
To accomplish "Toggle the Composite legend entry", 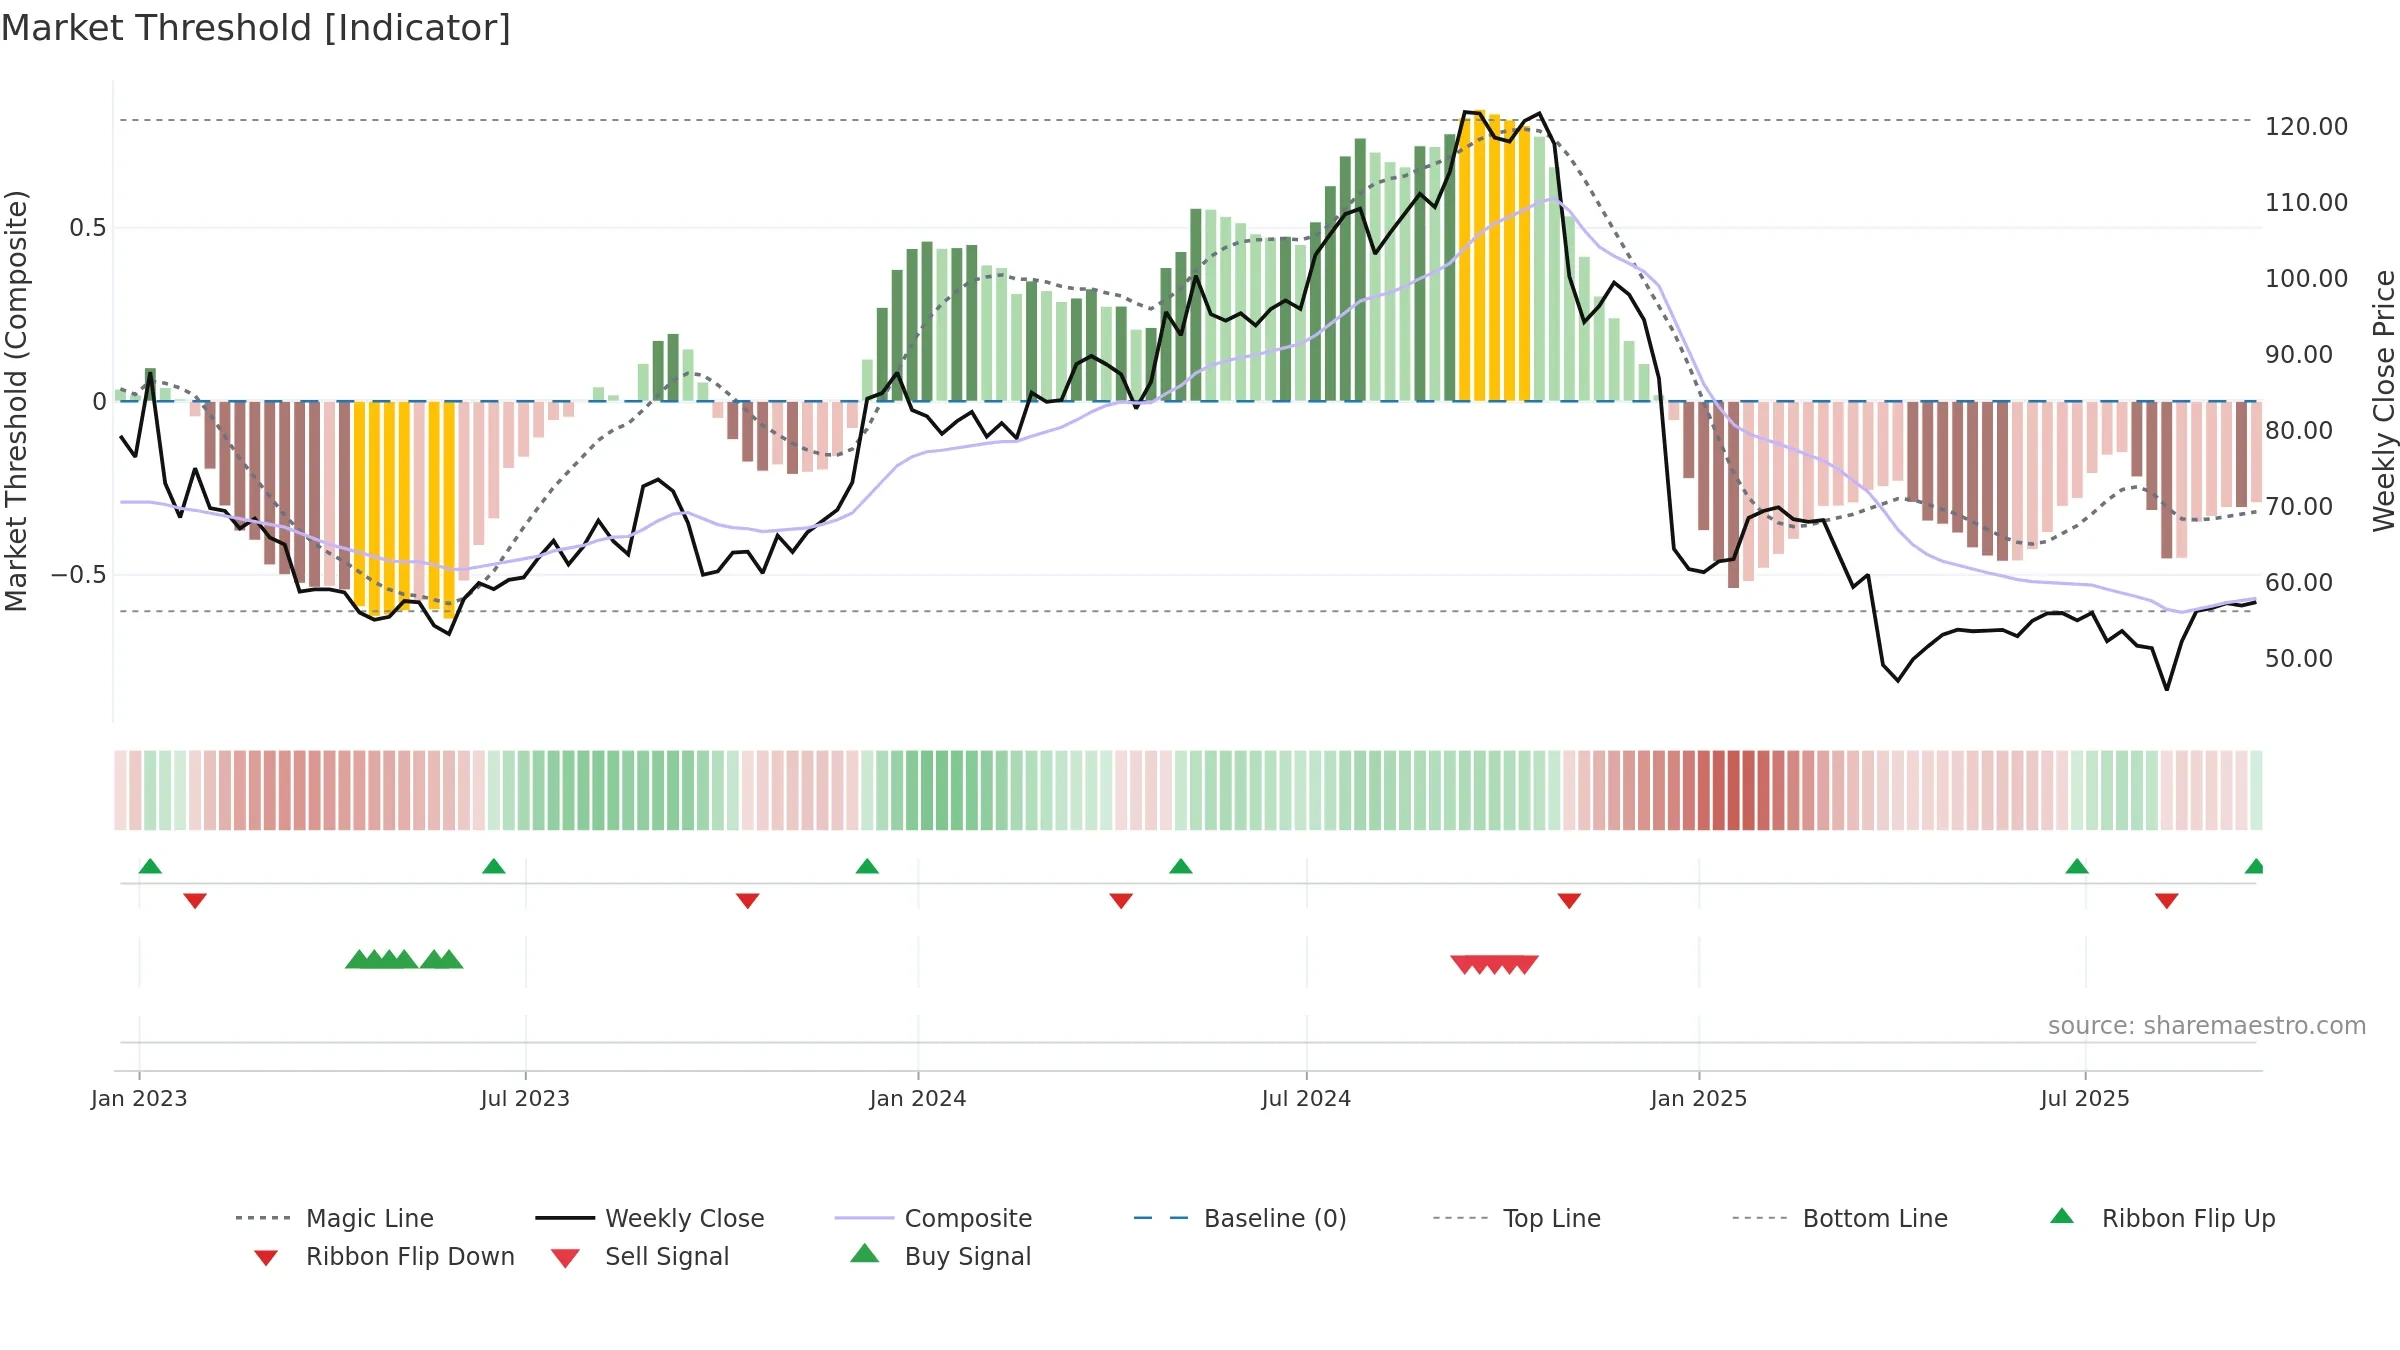I will coord(933,1218).
